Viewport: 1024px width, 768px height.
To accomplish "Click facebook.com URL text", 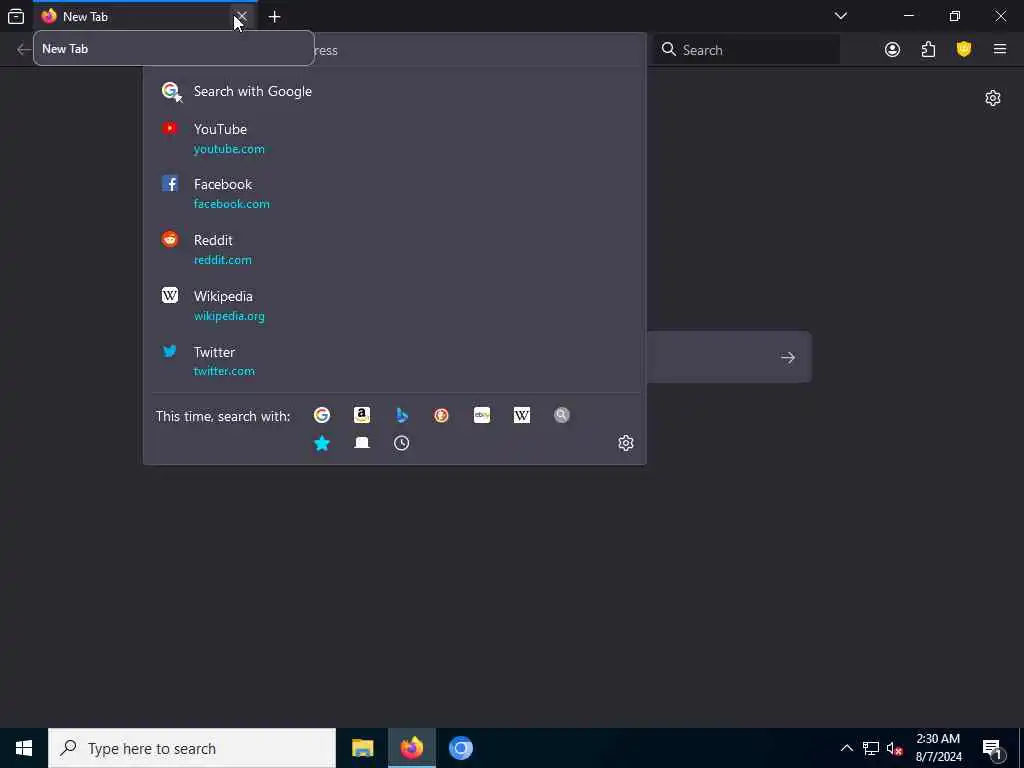I will click(x=232, y=204).
